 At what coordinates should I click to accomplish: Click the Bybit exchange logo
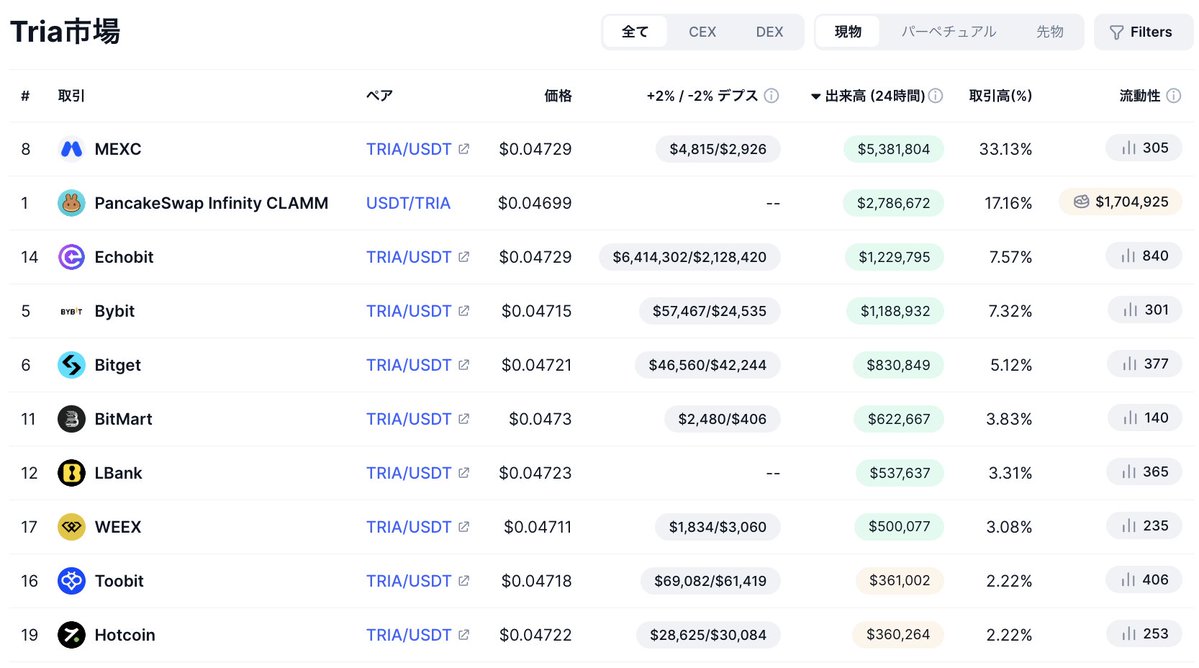[x=71, y=311]
